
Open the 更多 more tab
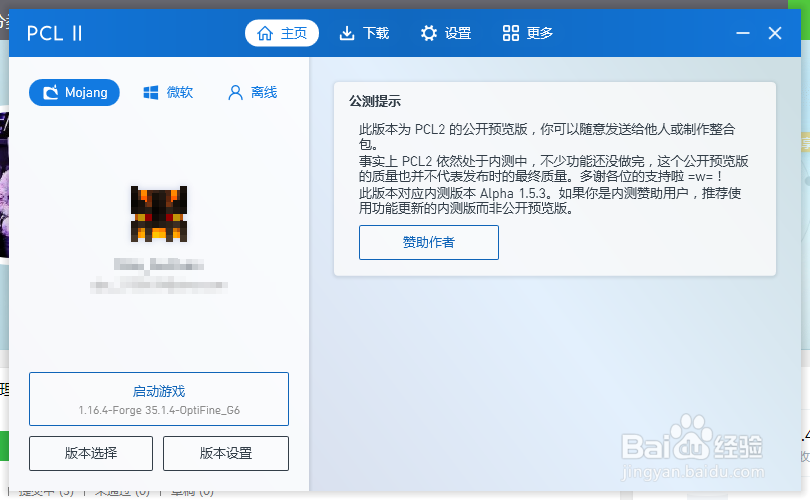(x=527, y=33)
